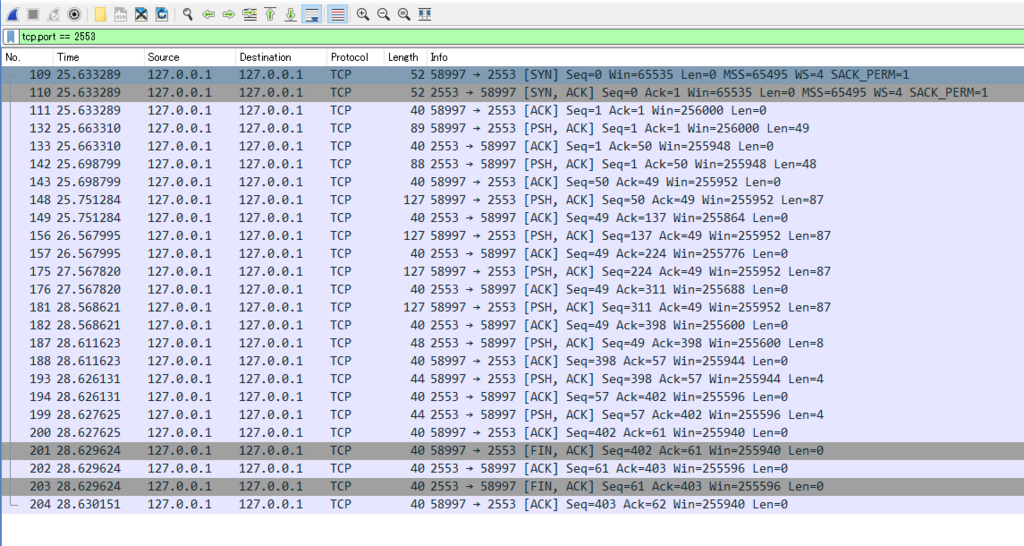Select packet 187 with Len=8
Screen dimensions: 1024x546
pyautogui.click(x=512, y=343)
